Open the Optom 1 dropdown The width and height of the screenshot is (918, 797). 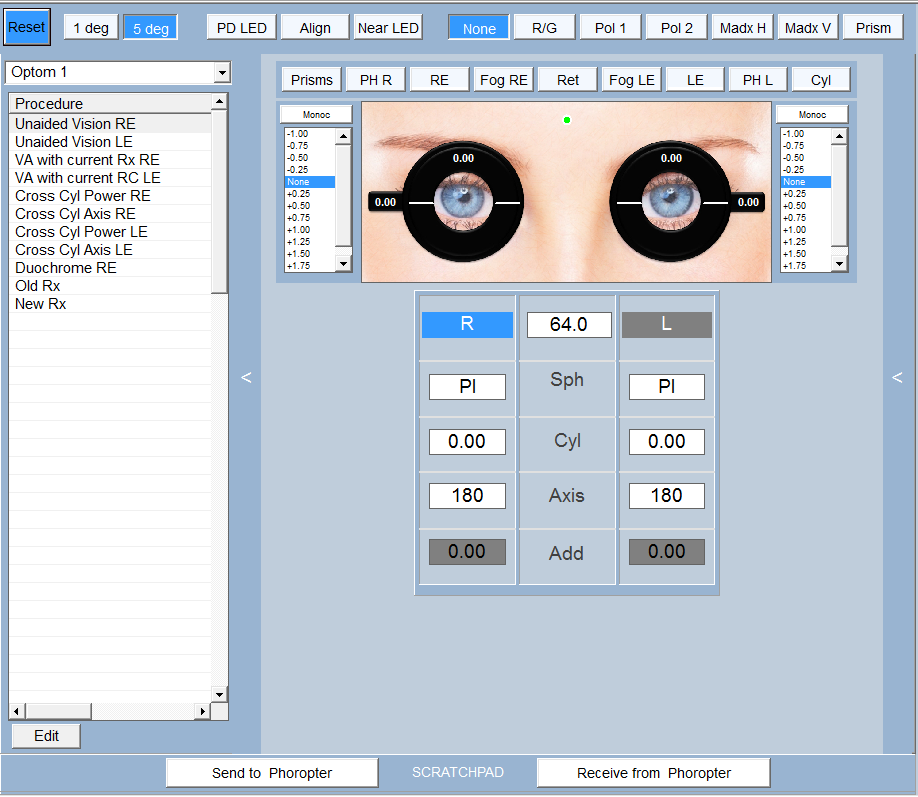tap(118, 73)
